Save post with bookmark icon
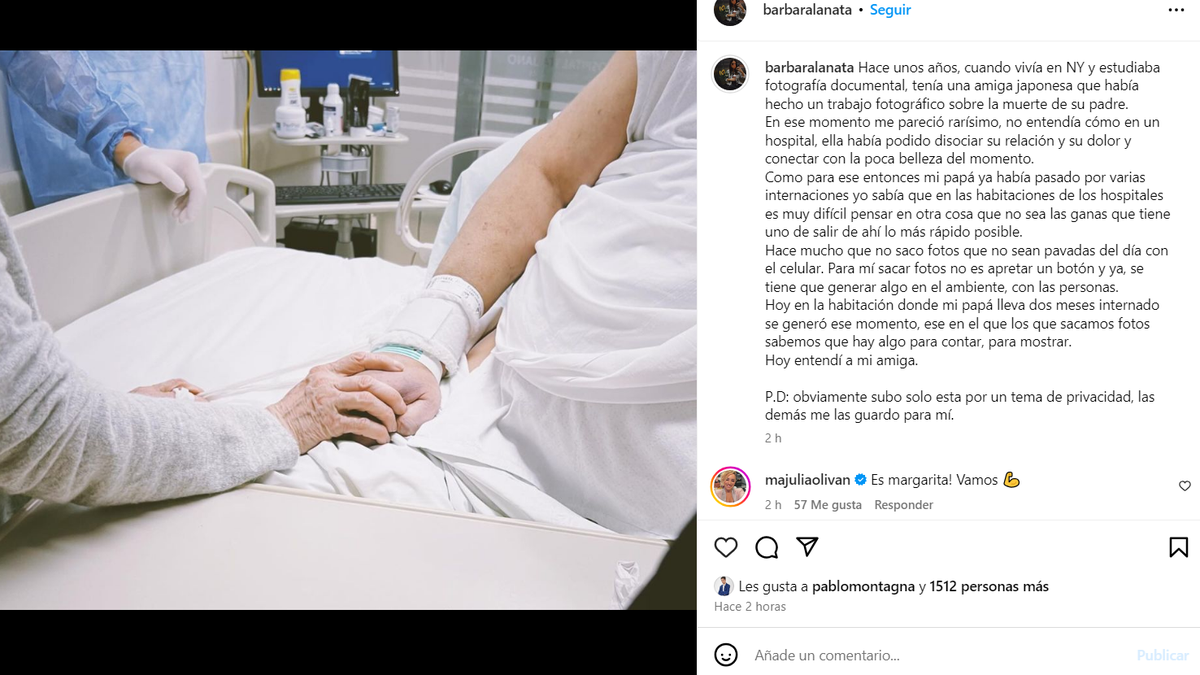The width and height of the screenshot is (1200, 675). point(1178,547)
